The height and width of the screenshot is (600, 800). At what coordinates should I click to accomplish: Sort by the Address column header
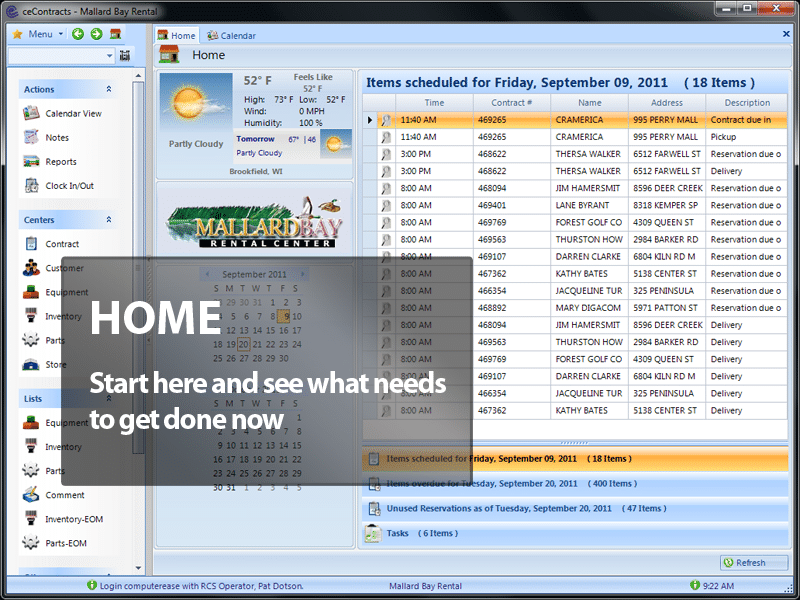point(667,103)
